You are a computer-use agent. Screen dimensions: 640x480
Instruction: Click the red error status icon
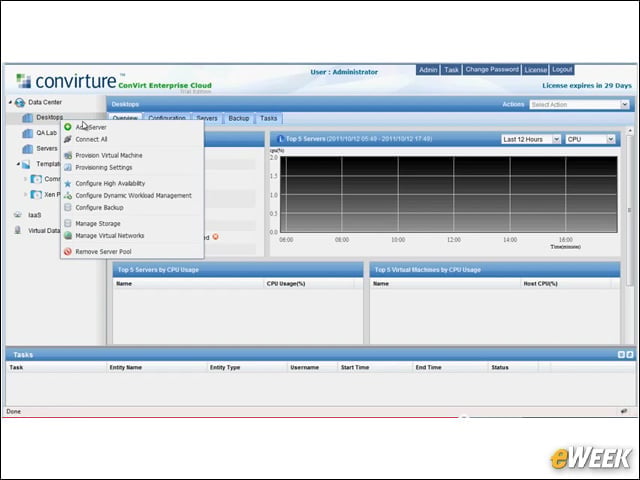(x=216, y=237)
